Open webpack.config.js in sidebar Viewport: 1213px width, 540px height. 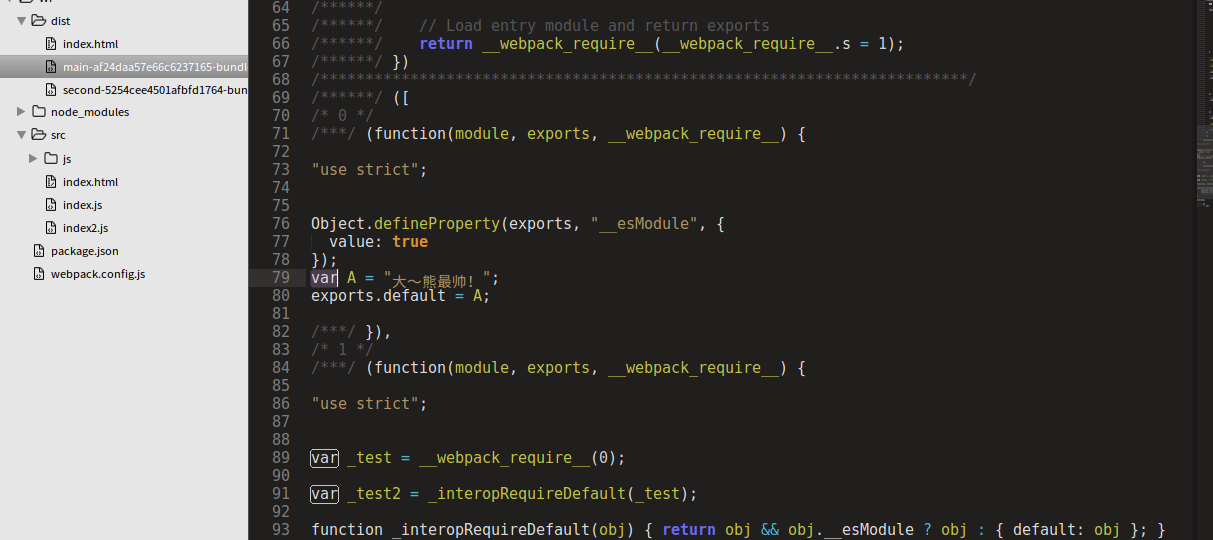[x=98, y=273]
